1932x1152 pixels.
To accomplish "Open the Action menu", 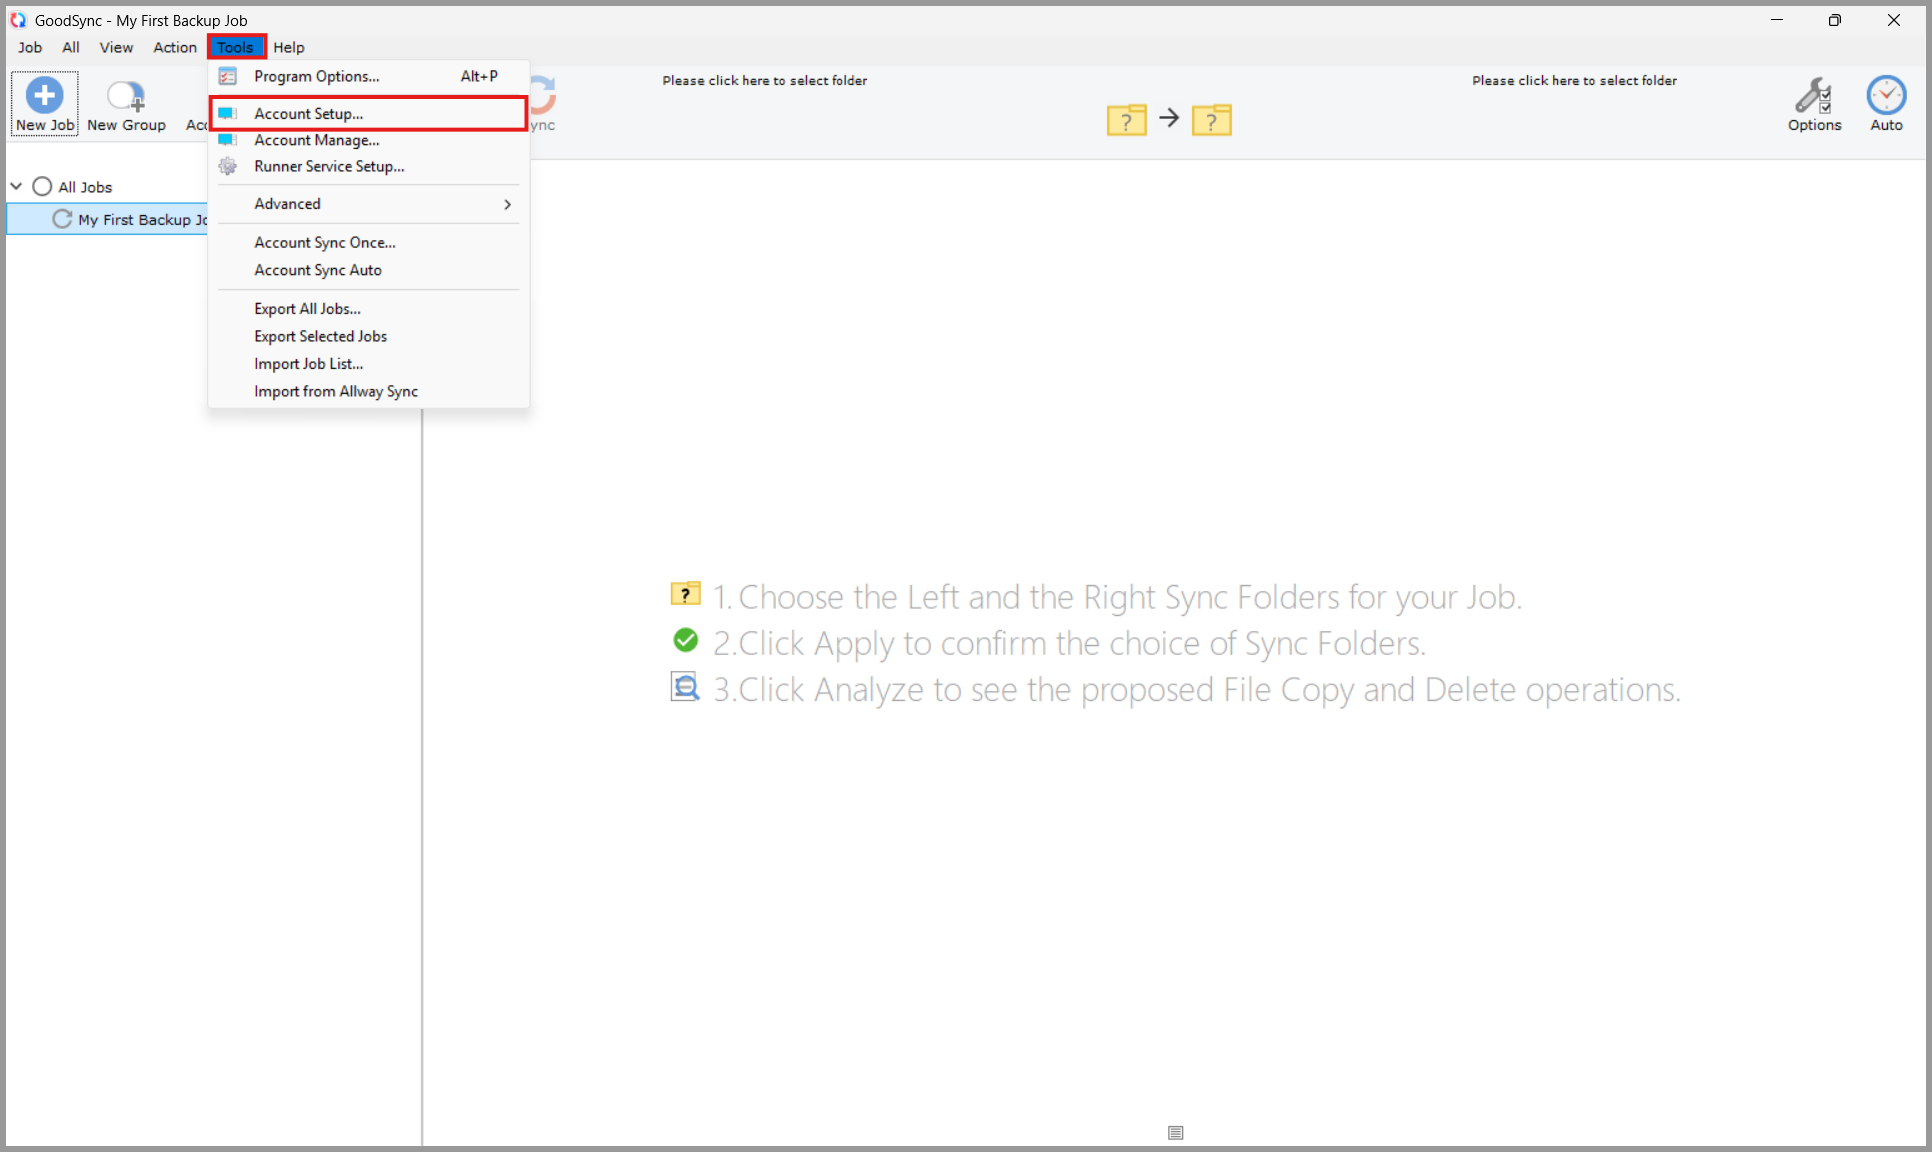I will pos(175,47).
